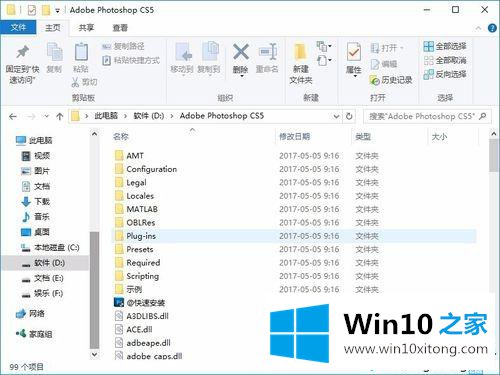Click the History icon in the ribbon
The image size is (500, 375).
click(x=374, y=80)
